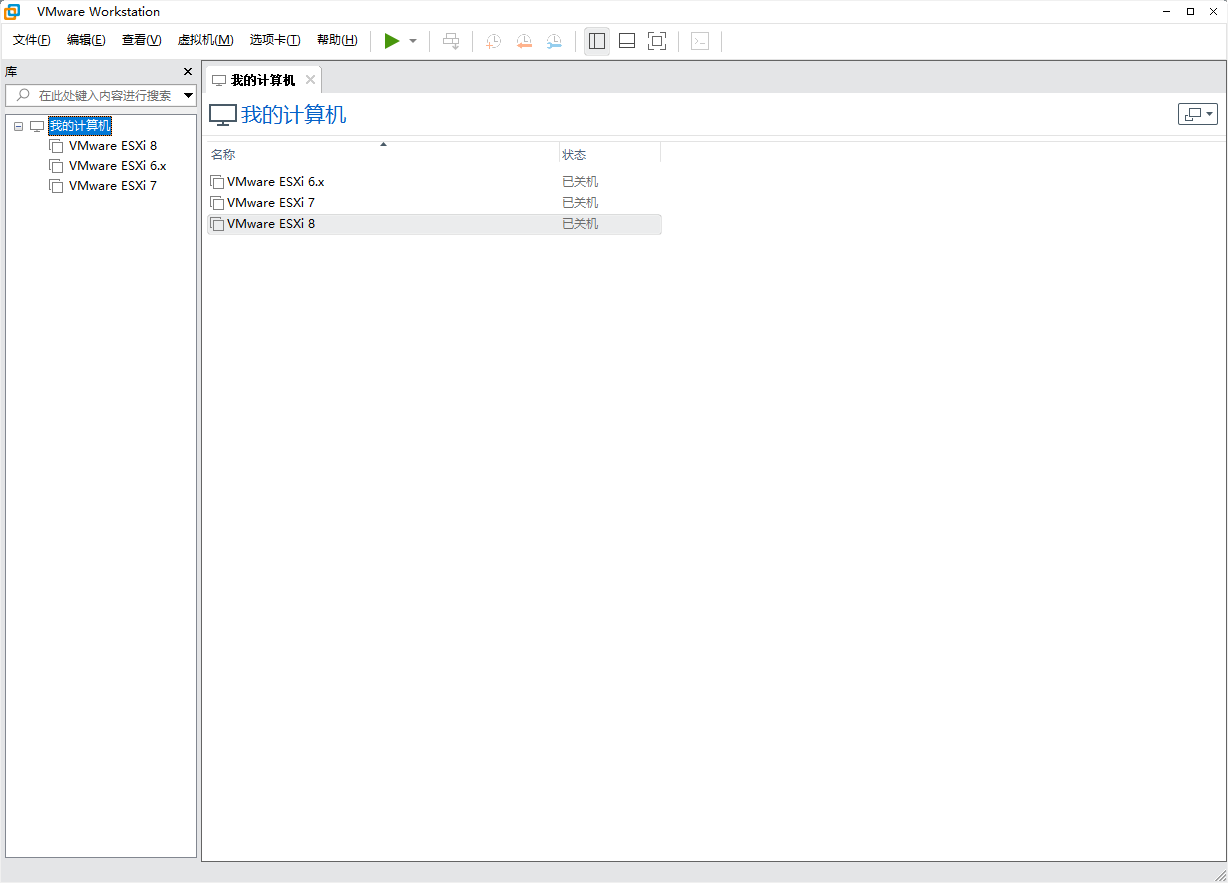1228x883 pixels.
Task: Open the 虚拟机 menu
Action: point(205,40)
